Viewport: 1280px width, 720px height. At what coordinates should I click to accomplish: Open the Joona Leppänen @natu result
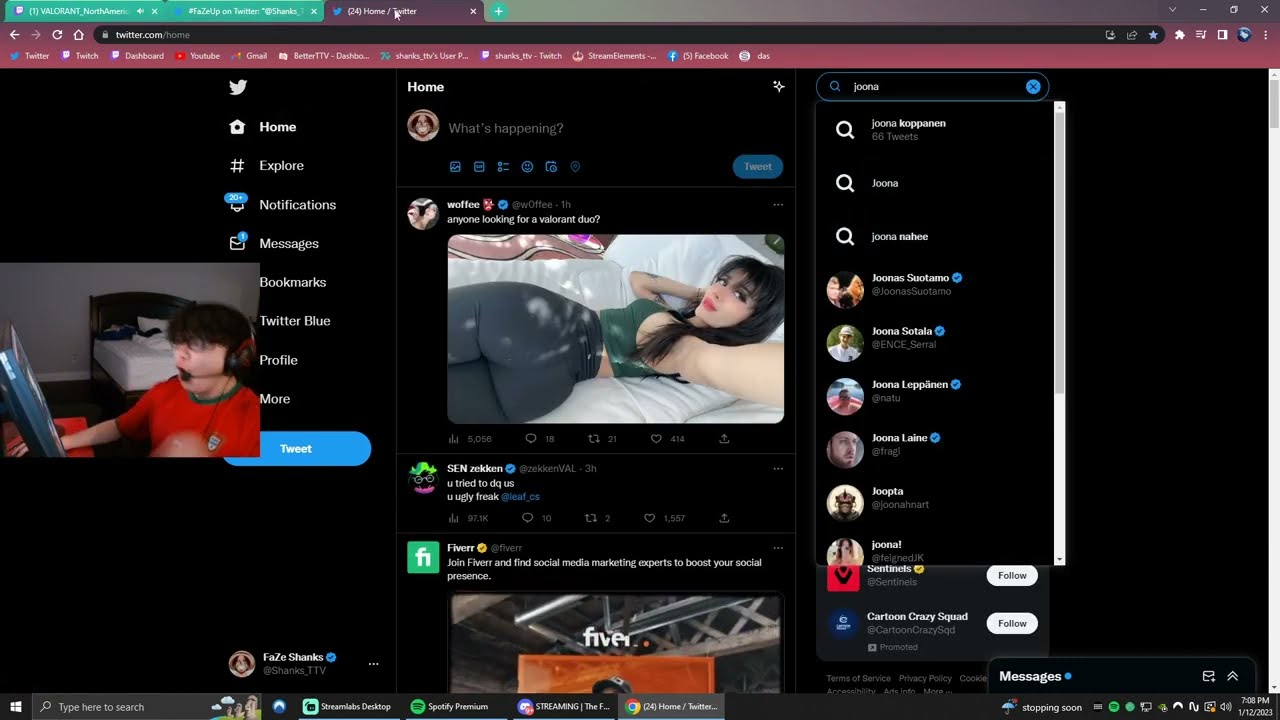tap(934, 397)
